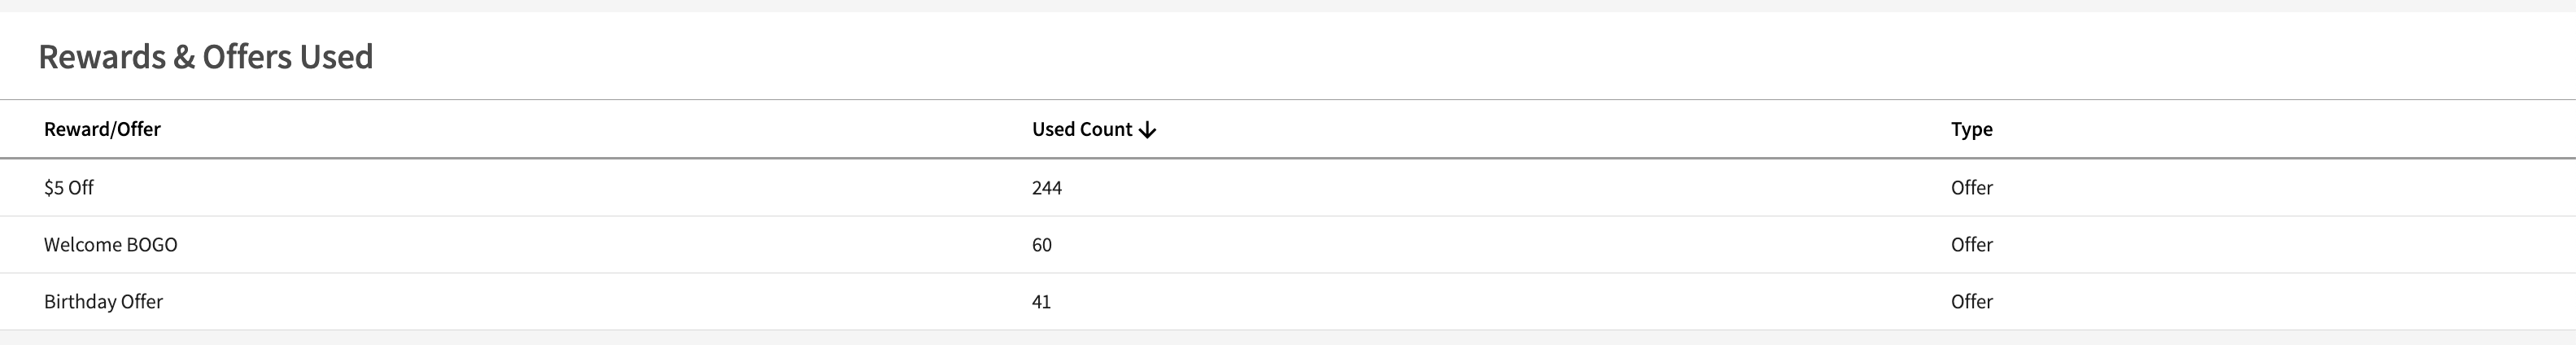Click the used count value 244
The height and width of the screenshot is (345, 2576).
point(1047,188)
